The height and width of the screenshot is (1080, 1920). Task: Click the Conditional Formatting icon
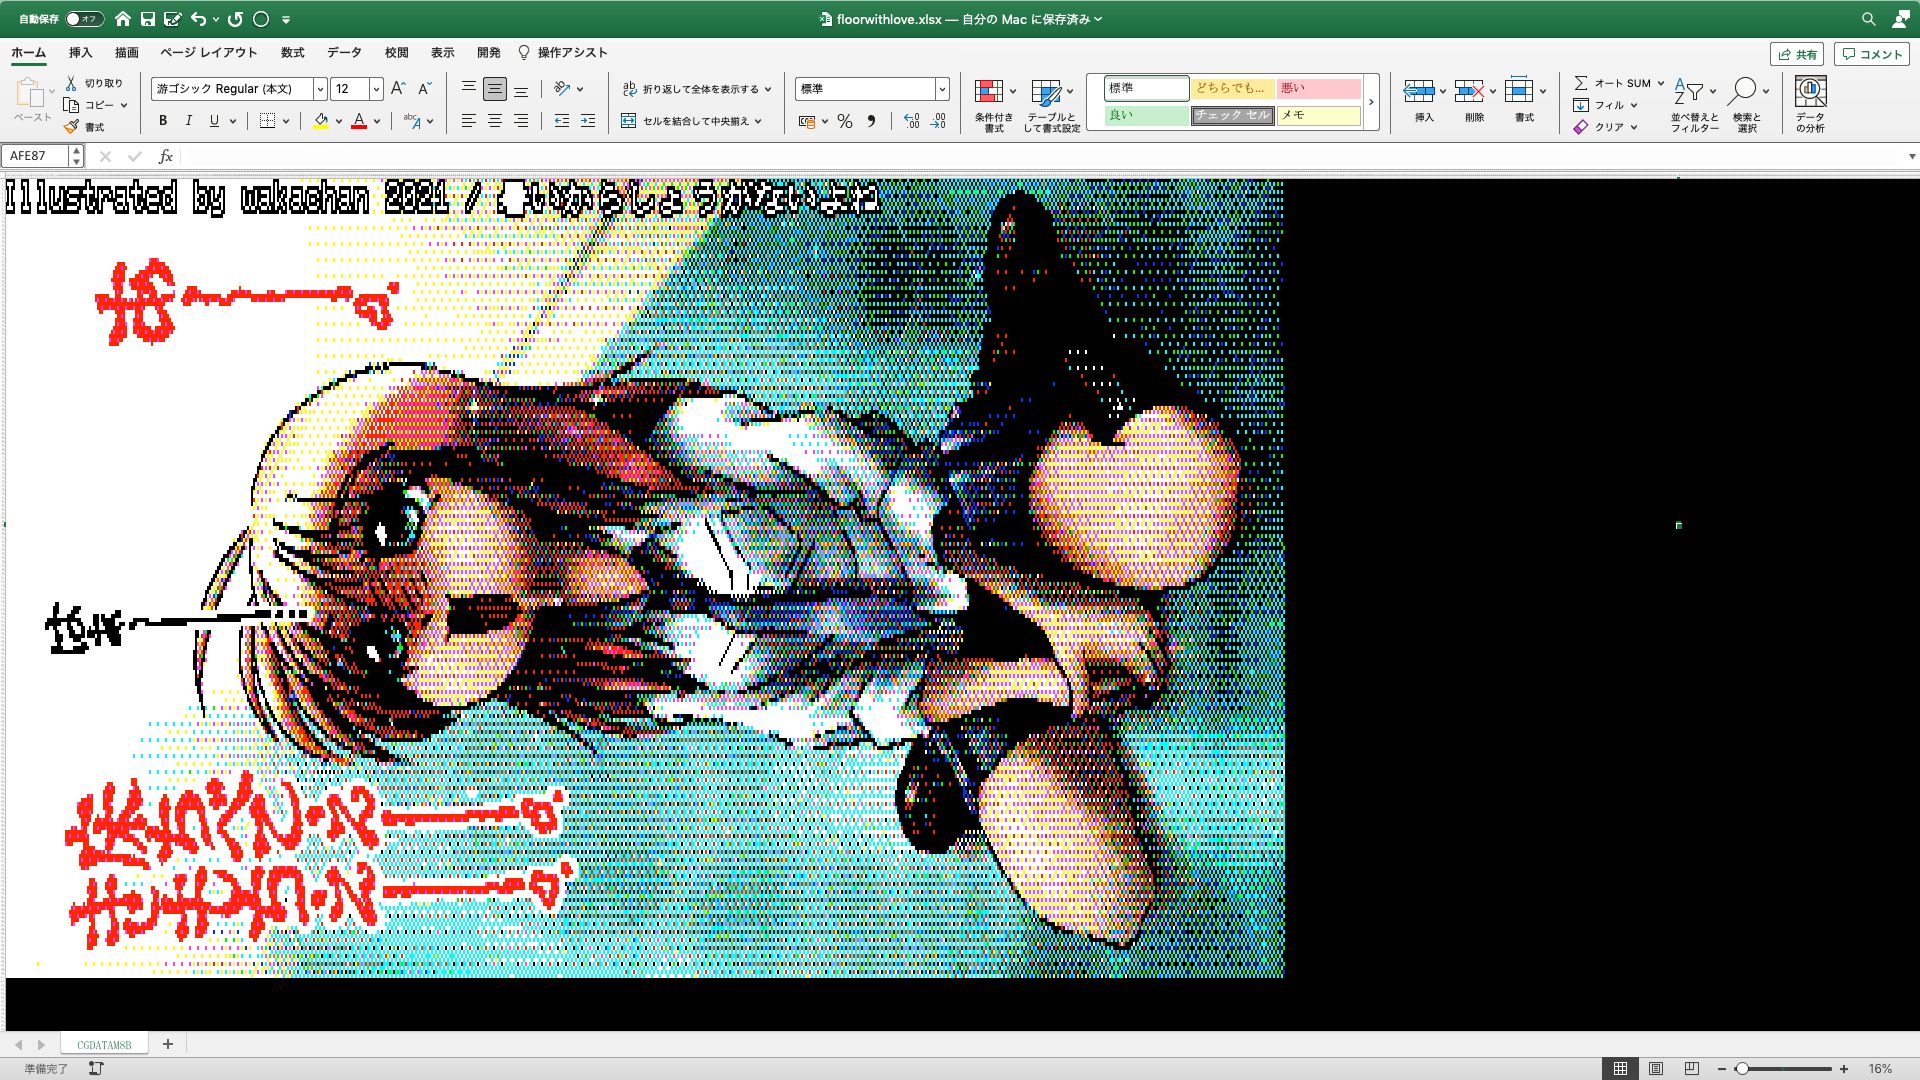(989, 92)
